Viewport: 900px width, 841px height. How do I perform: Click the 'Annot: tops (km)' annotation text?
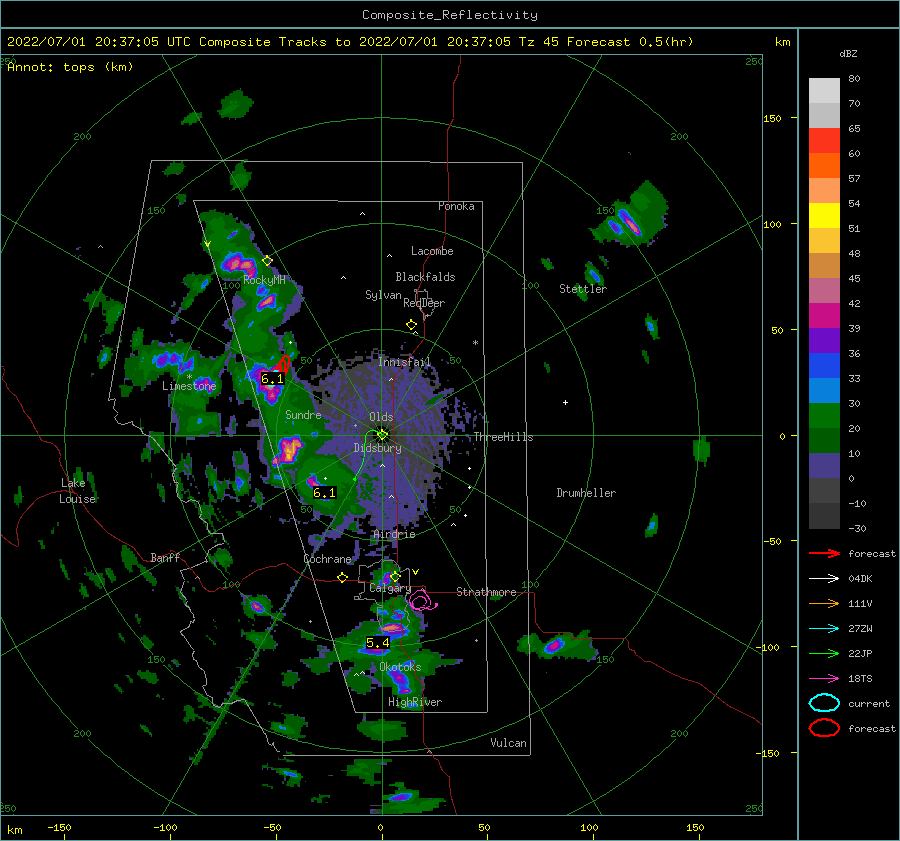click(70, 67)
